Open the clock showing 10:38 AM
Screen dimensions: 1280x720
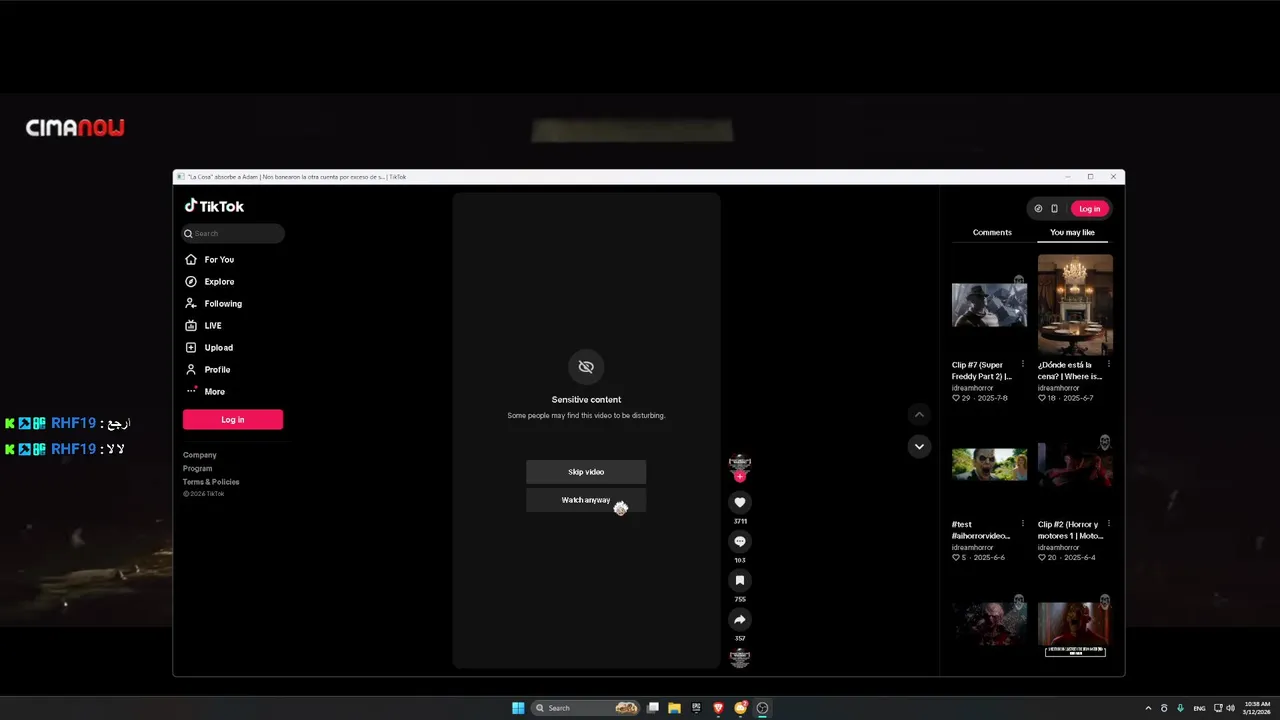coord(1257,708)
